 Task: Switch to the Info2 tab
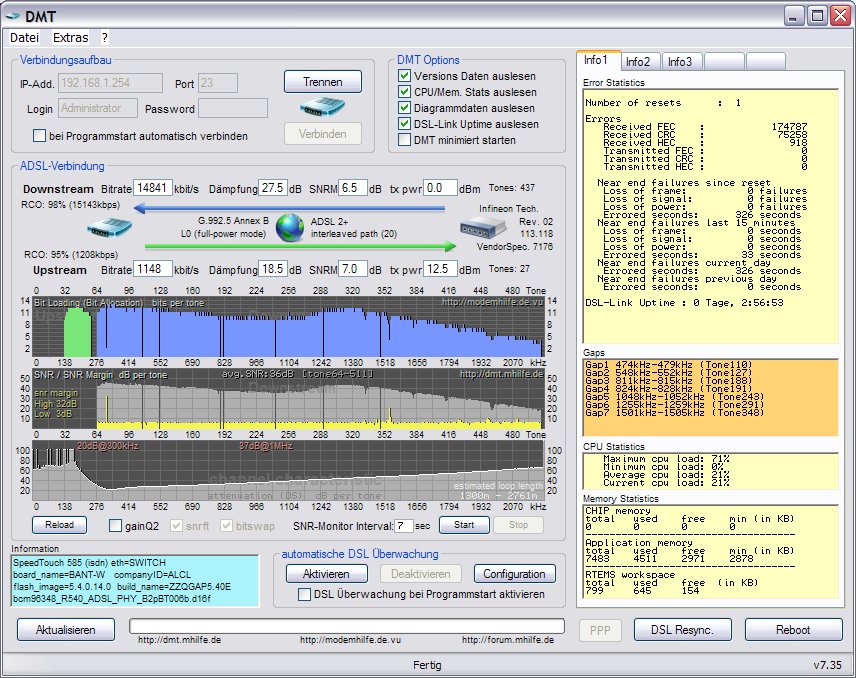(643, 62)
